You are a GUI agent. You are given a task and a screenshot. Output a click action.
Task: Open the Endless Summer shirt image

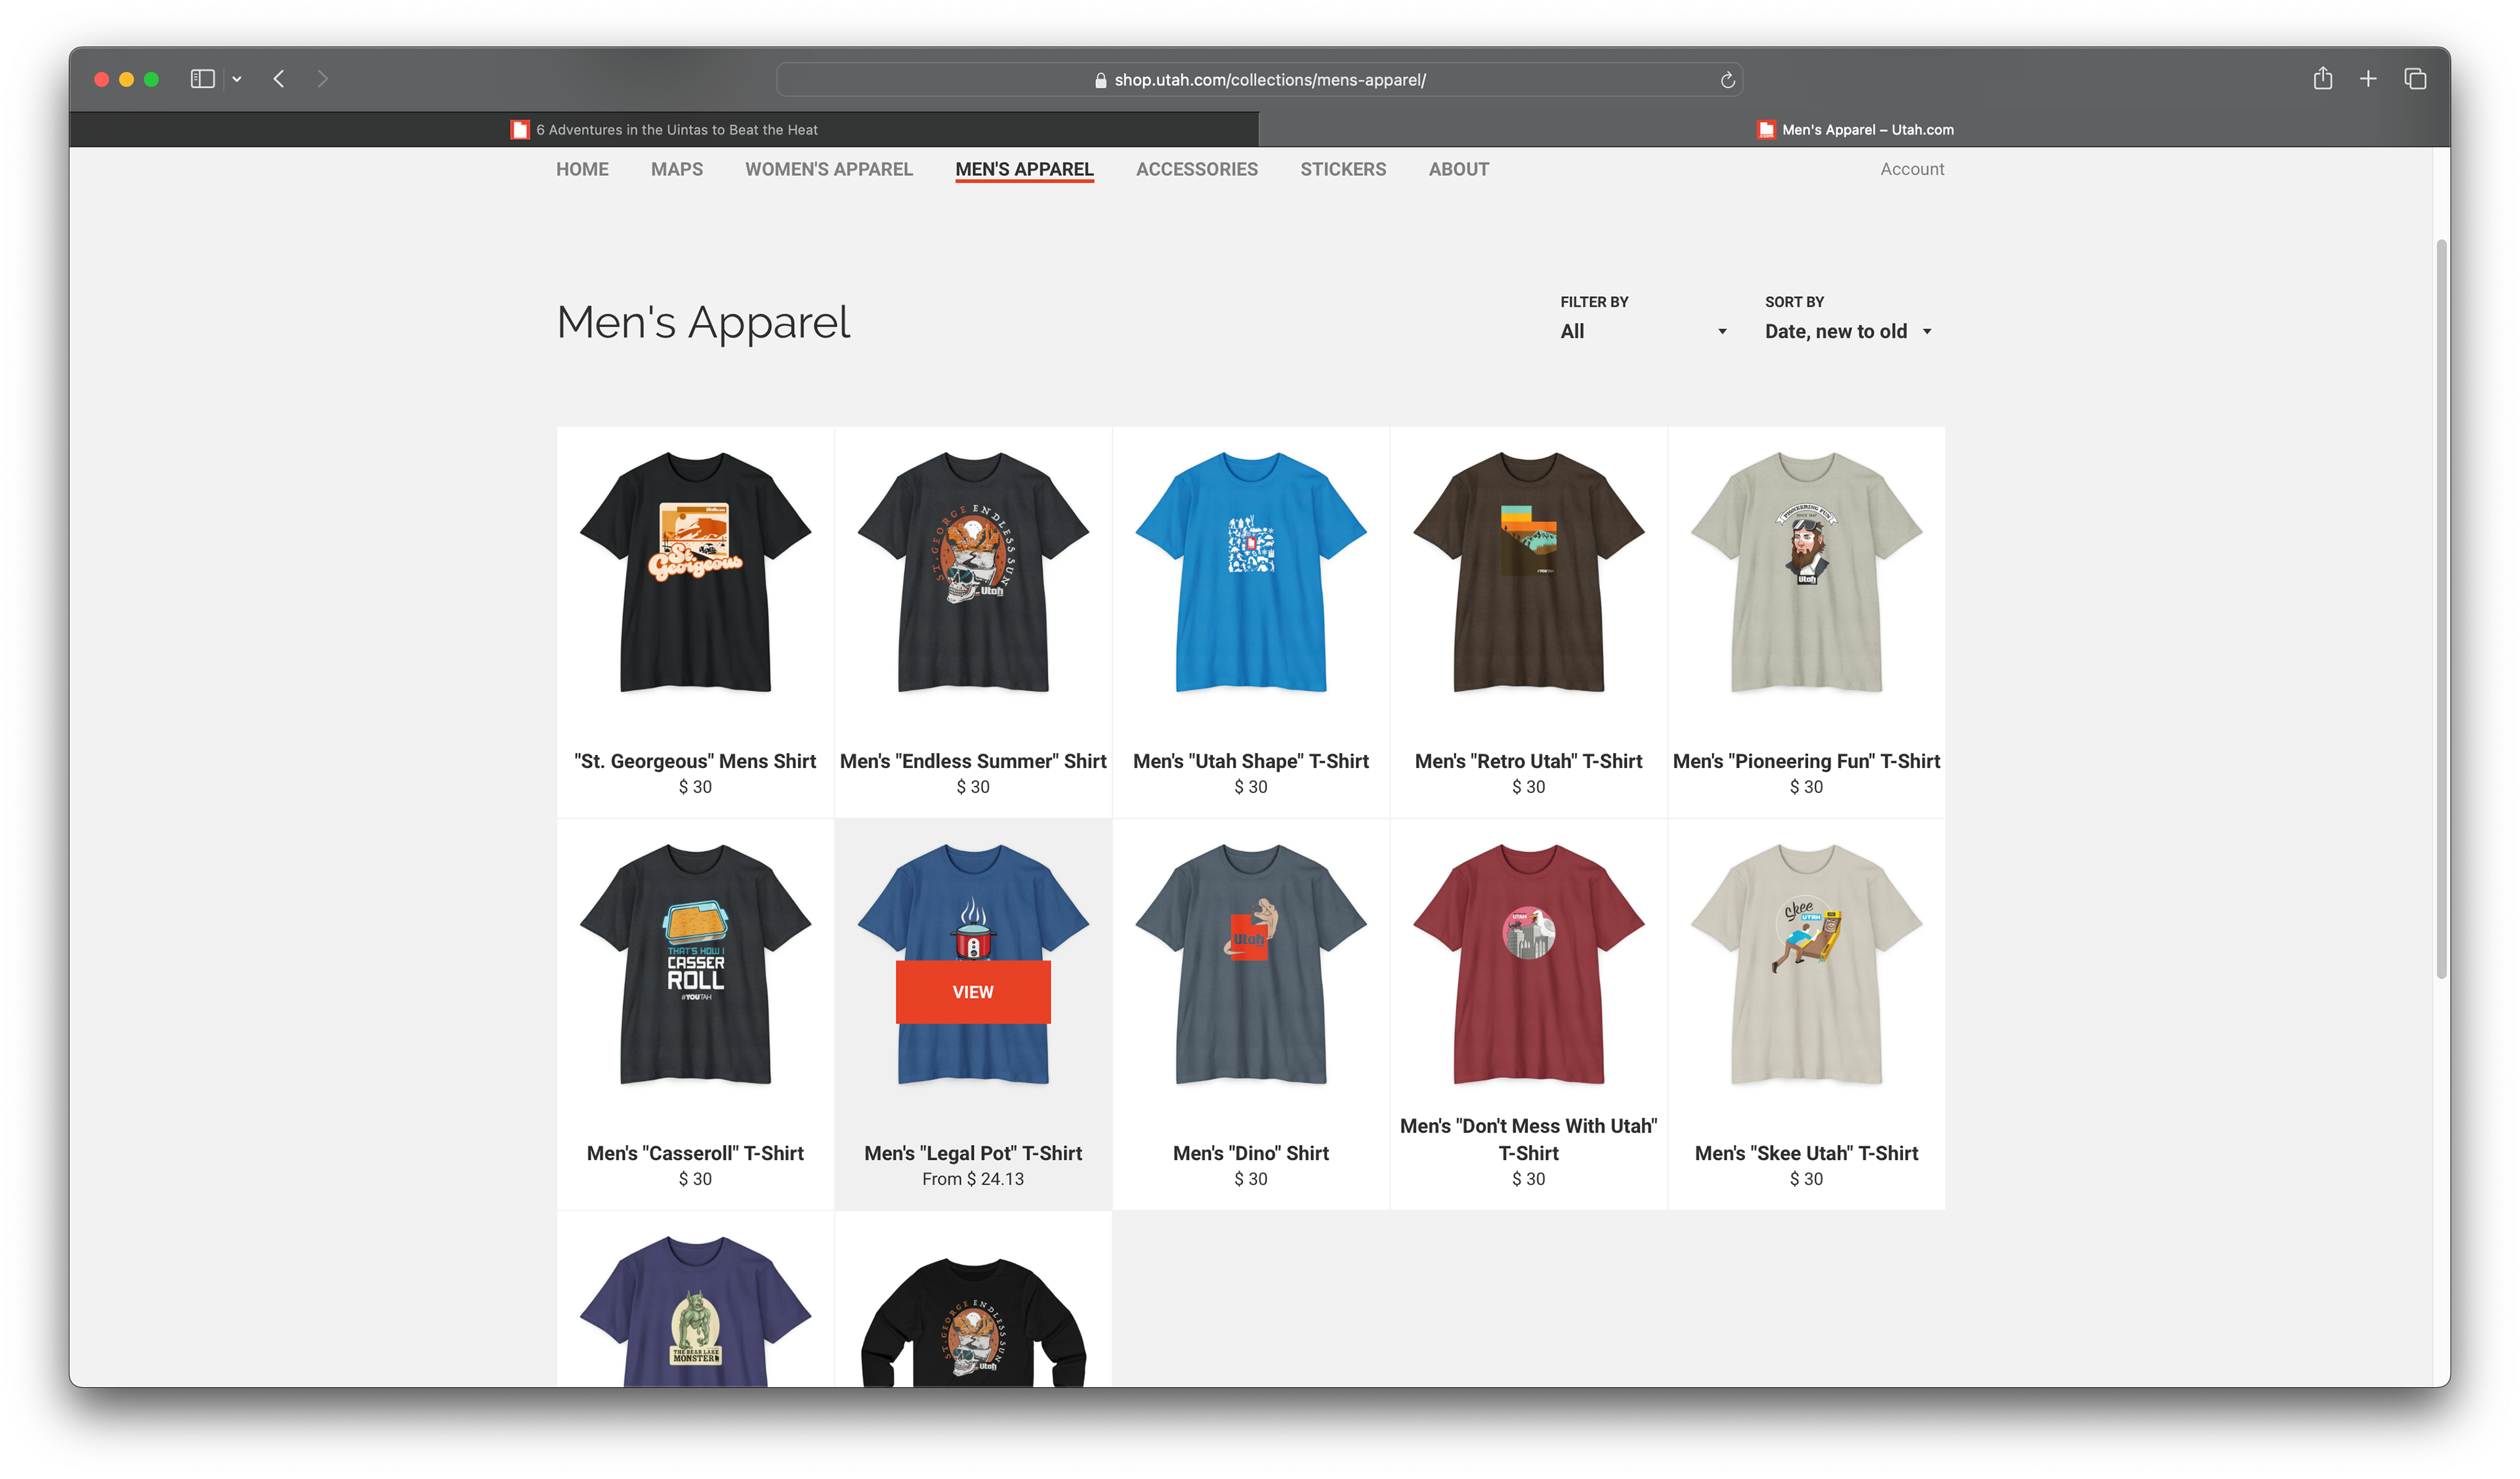pyautogui.click(x=973, y=572)
